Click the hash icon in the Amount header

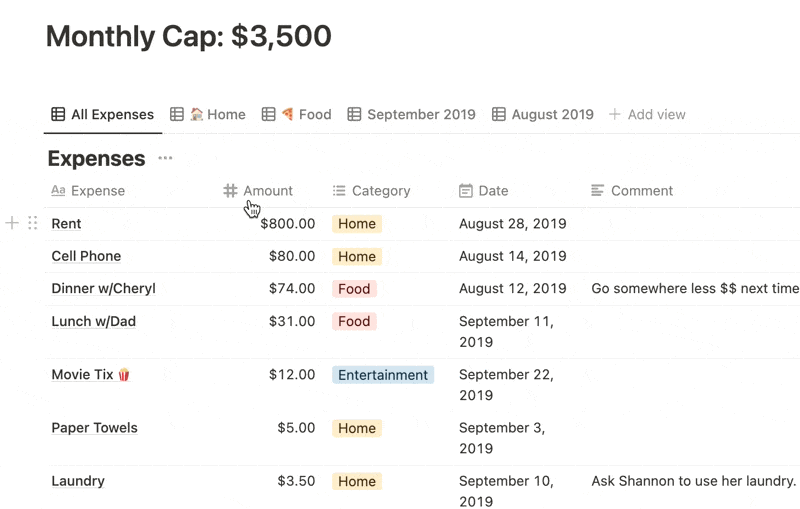[x=230, y=190]
